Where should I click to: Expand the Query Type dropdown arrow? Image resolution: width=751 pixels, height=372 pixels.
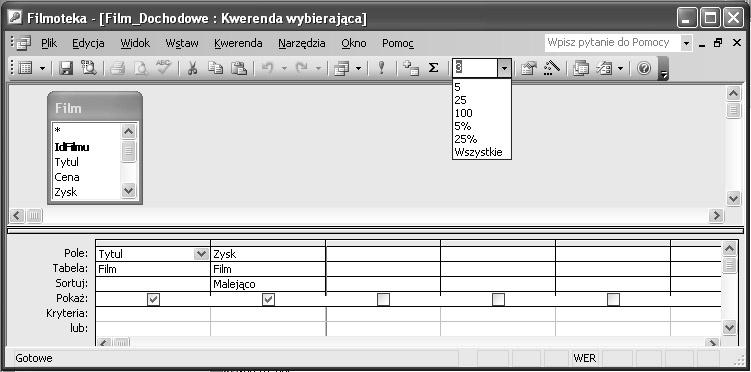point(358,69)
